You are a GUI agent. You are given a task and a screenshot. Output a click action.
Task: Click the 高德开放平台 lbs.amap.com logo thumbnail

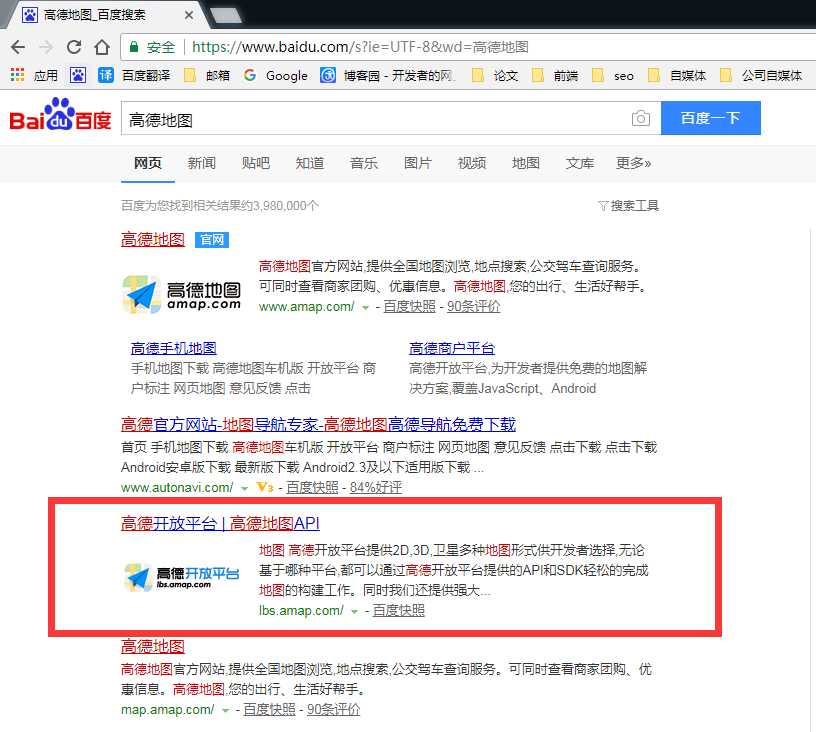point(182,577)
